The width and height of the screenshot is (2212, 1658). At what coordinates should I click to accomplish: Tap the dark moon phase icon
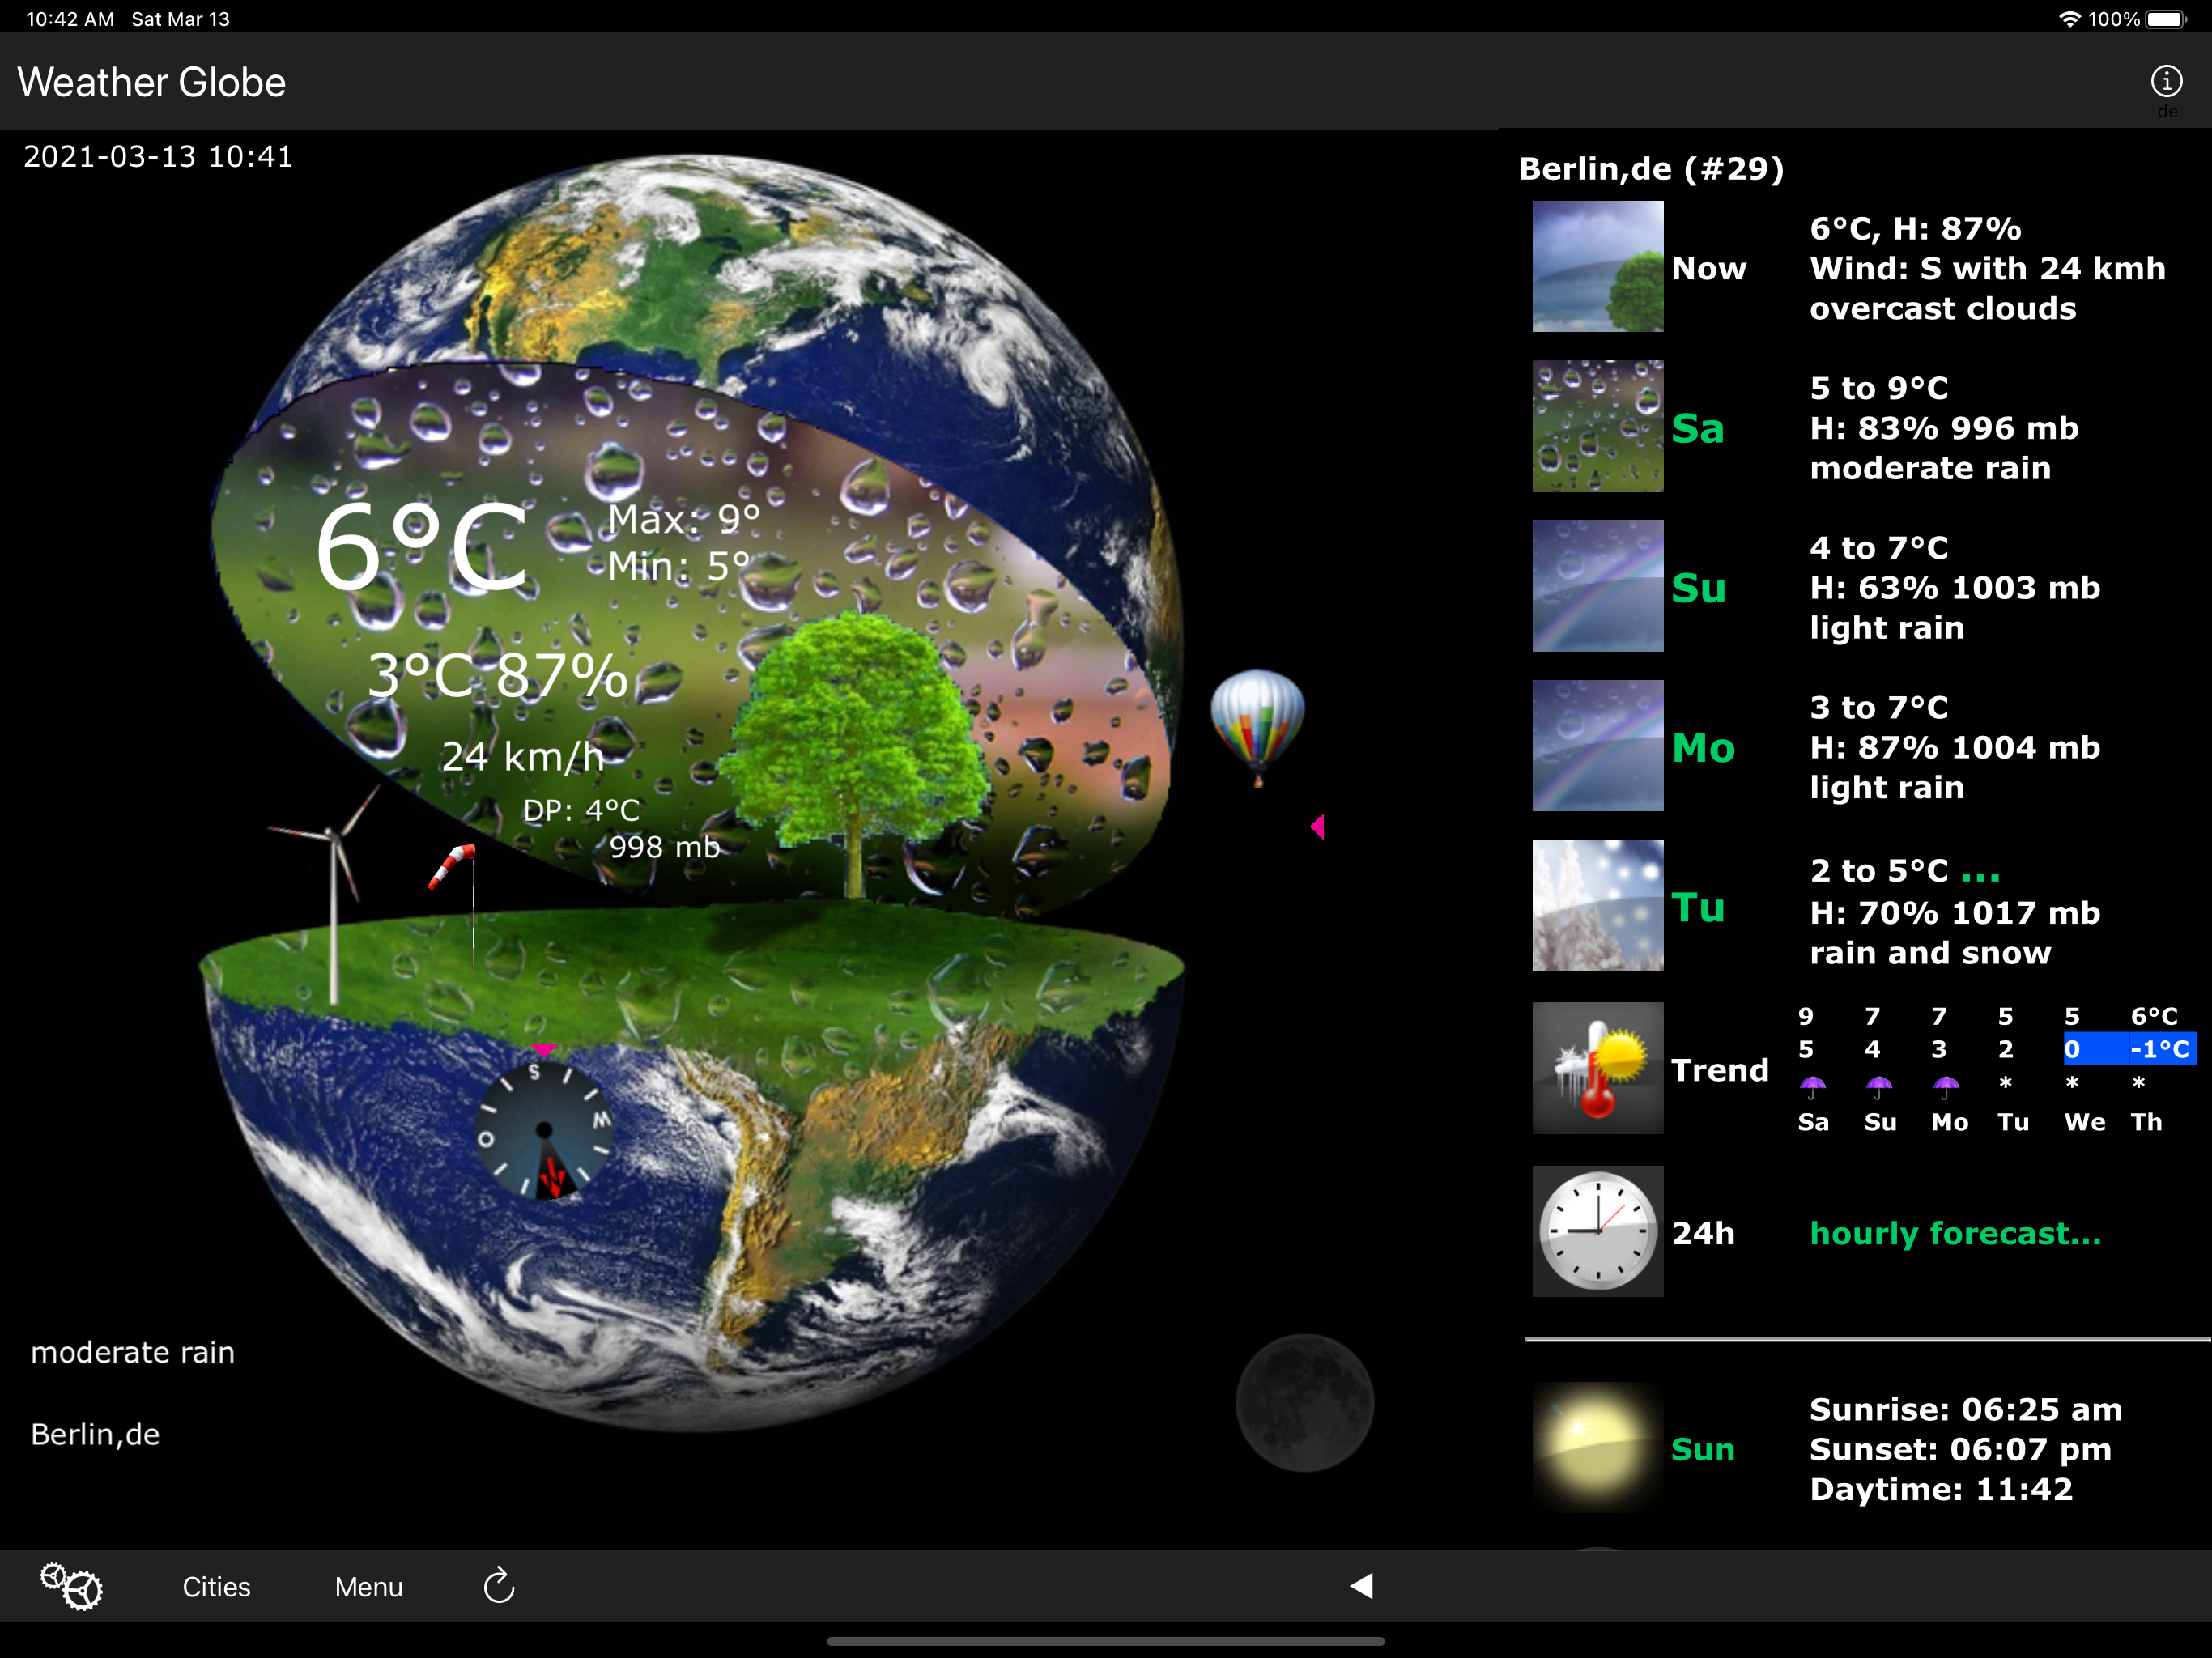(1304, 1402)
